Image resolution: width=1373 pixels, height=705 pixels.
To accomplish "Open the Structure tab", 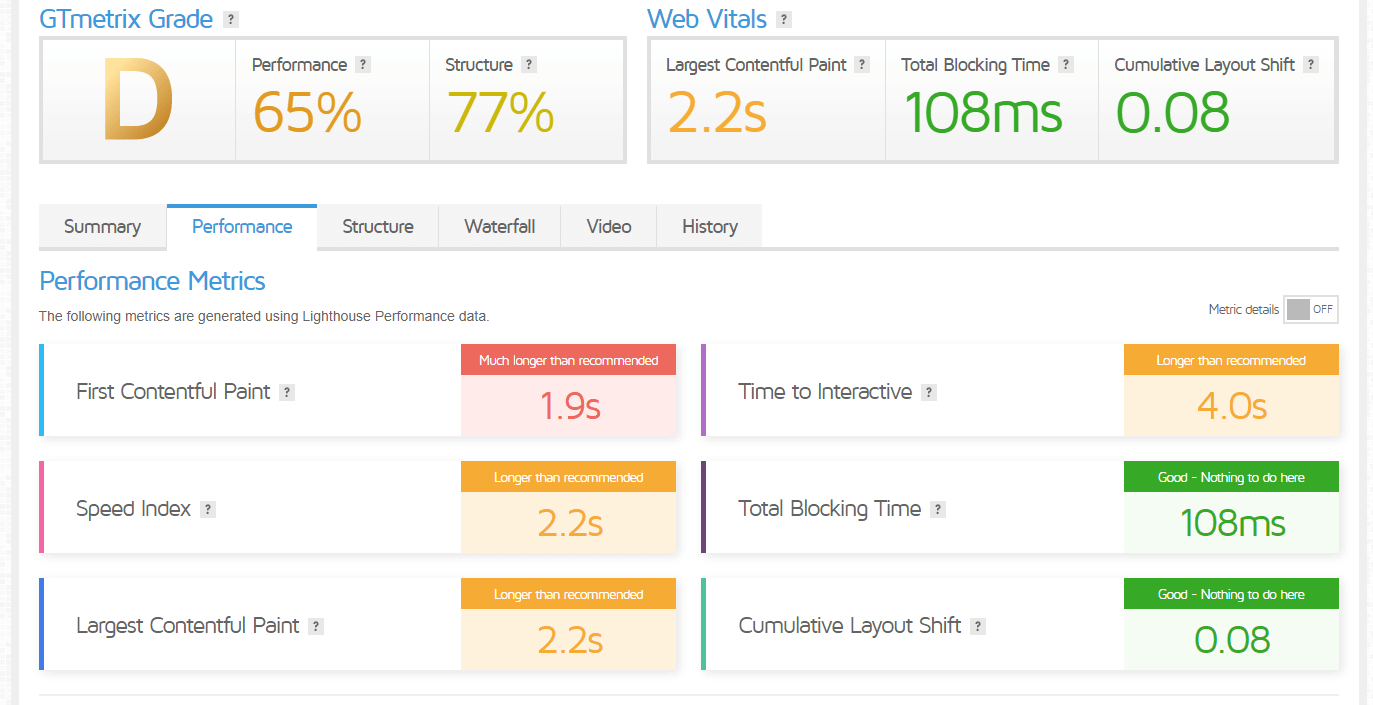I will [377, 227].
